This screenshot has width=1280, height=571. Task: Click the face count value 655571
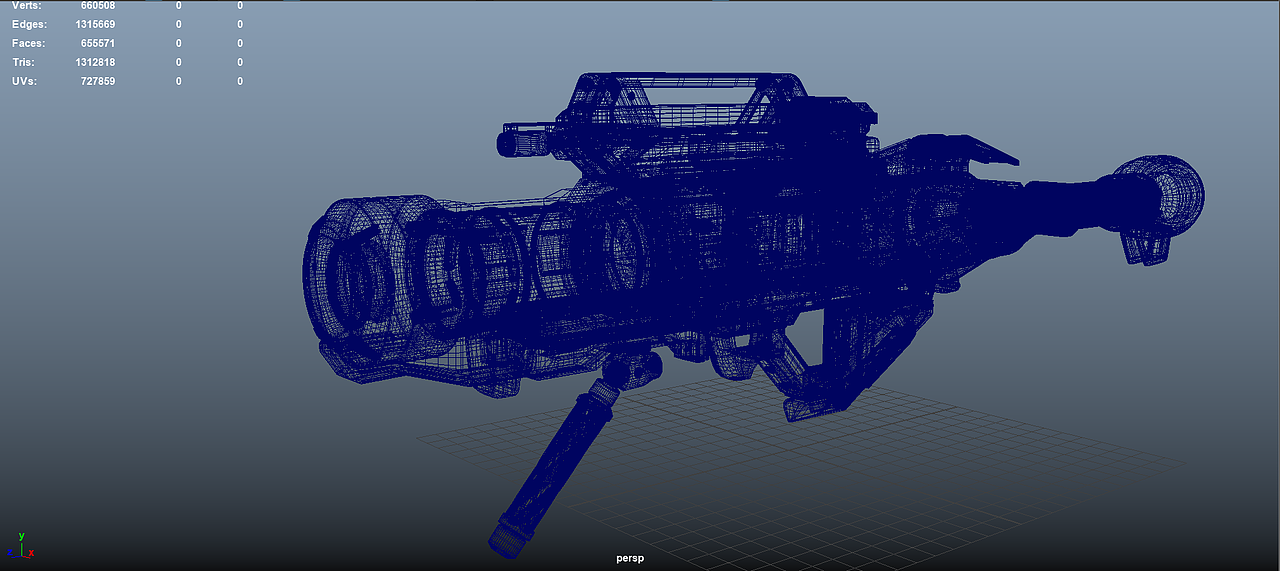[98, 43]
